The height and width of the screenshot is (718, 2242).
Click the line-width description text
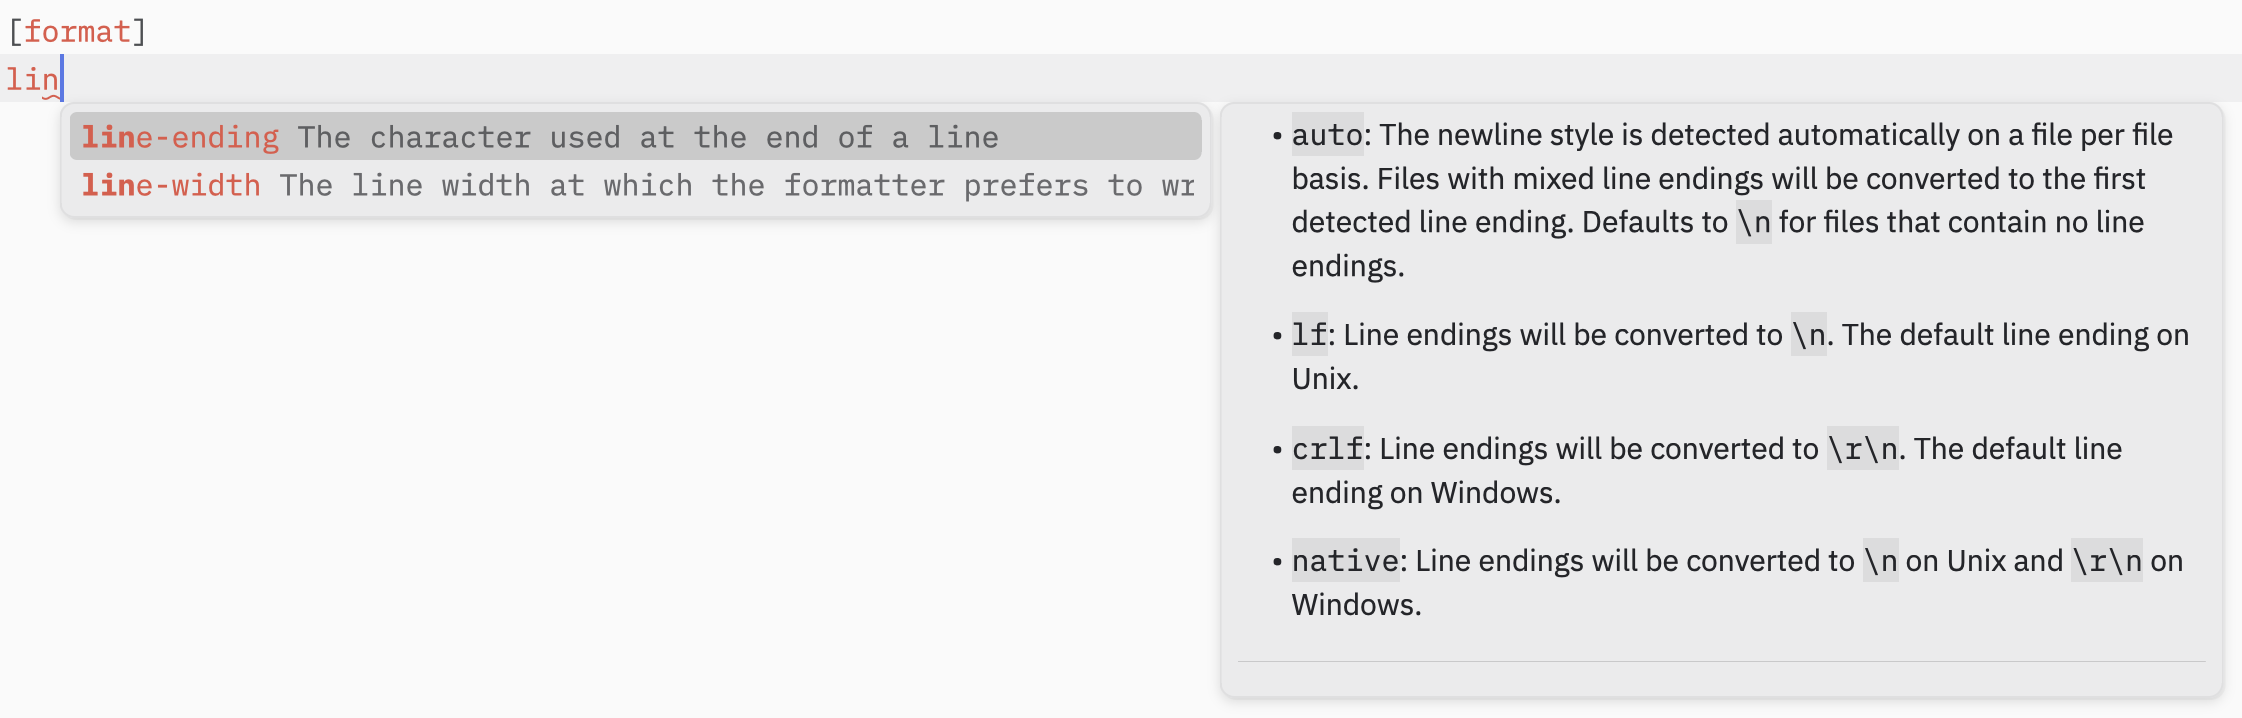click(737, 185)
